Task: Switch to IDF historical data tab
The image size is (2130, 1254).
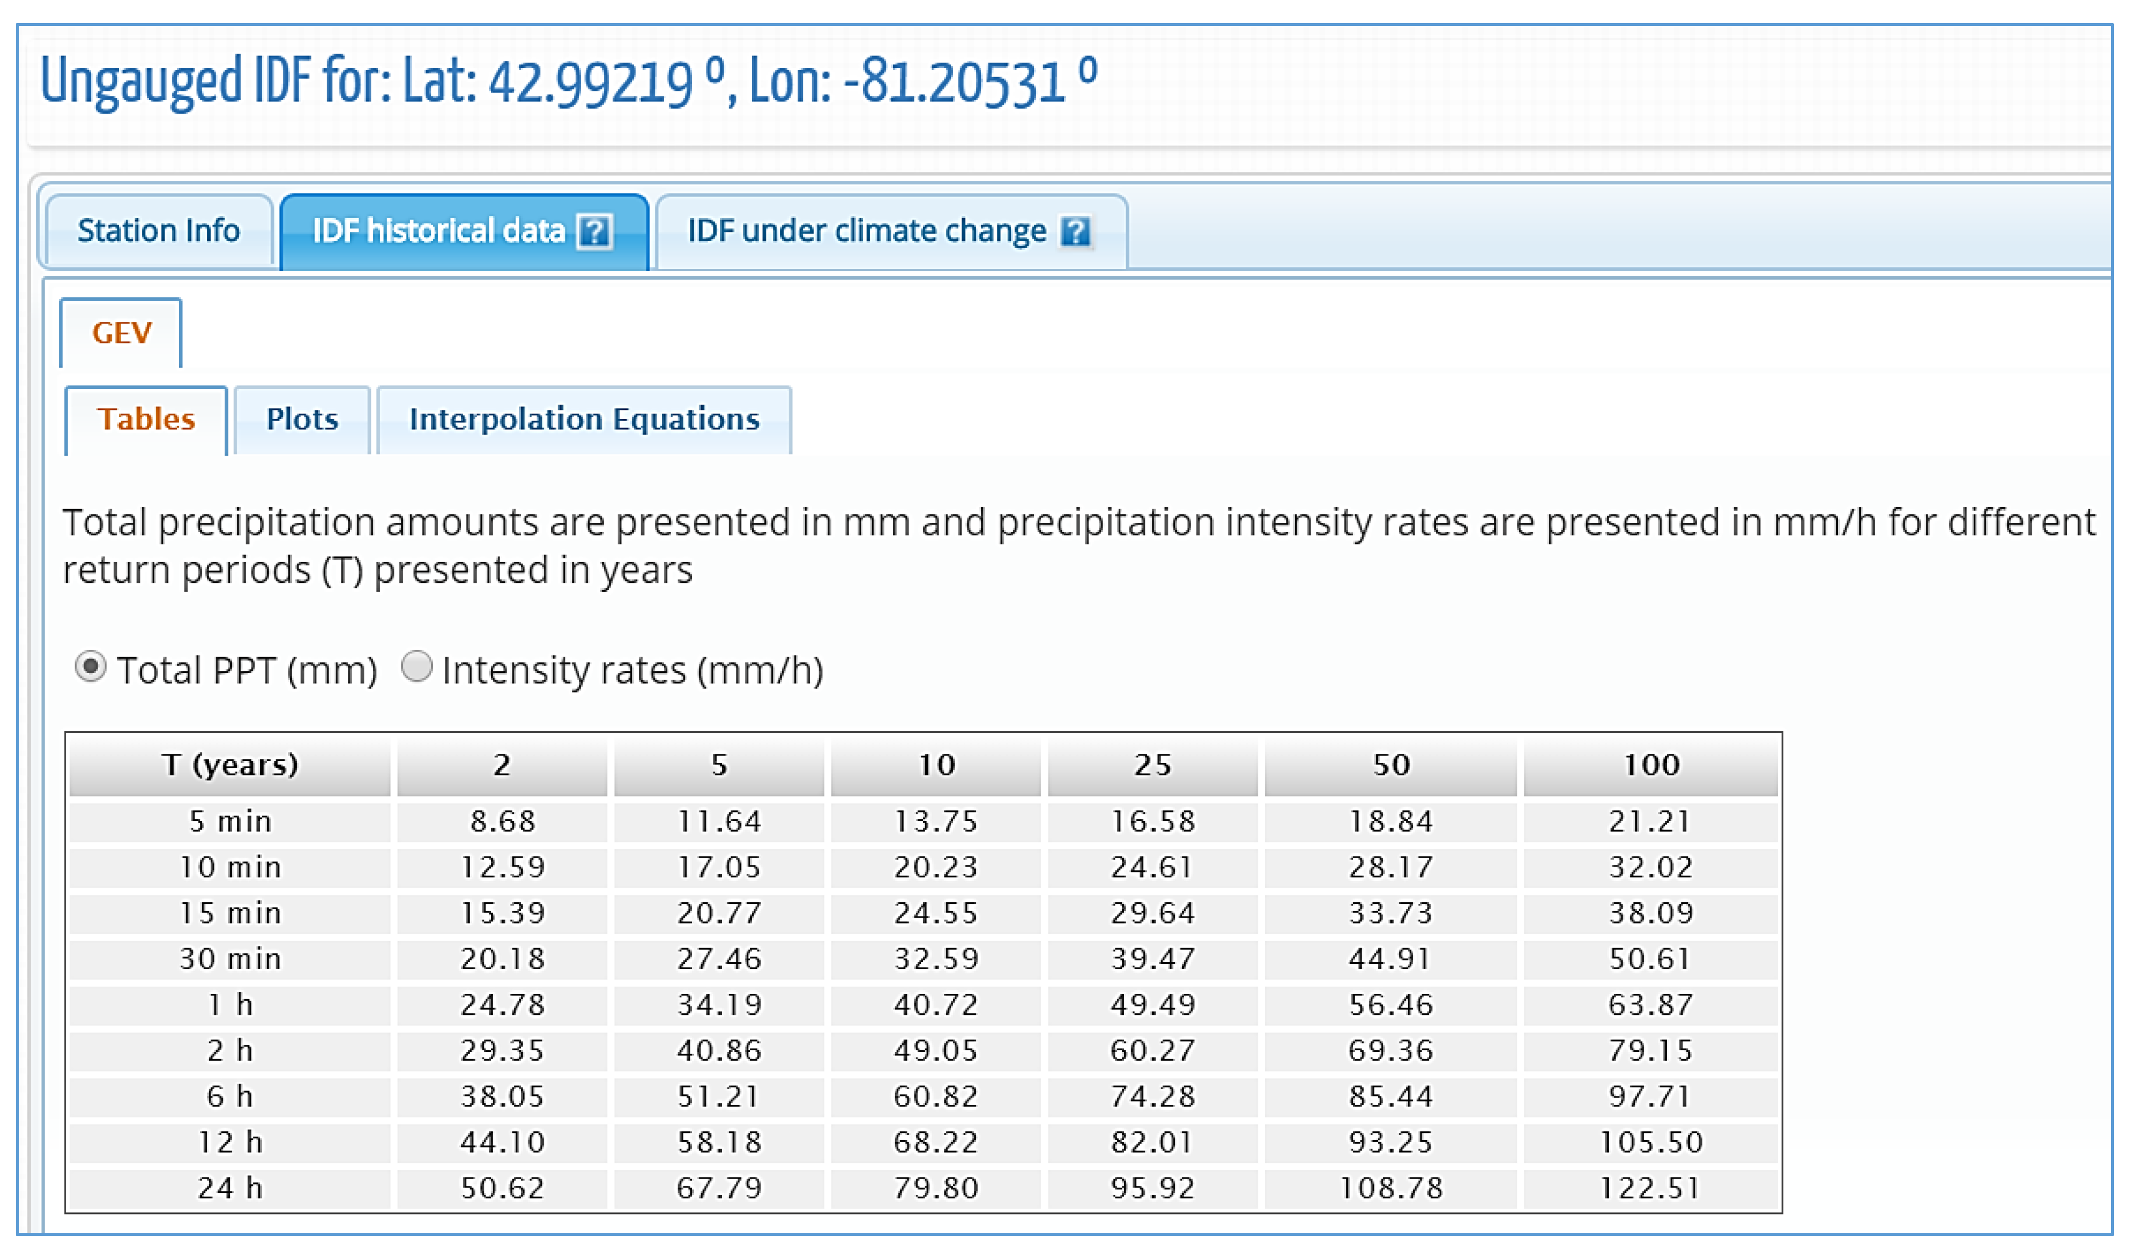Action: click(x=440, y=231)
